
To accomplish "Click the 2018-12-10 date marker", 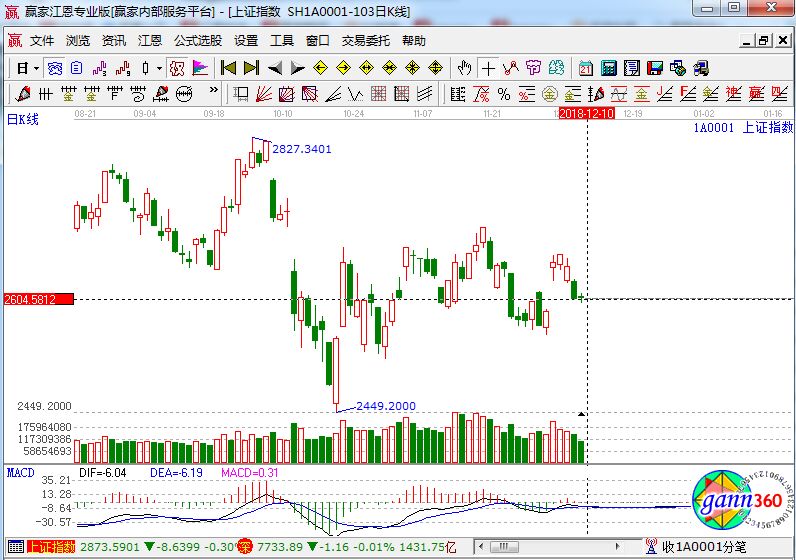I will (x=586, y=114).
